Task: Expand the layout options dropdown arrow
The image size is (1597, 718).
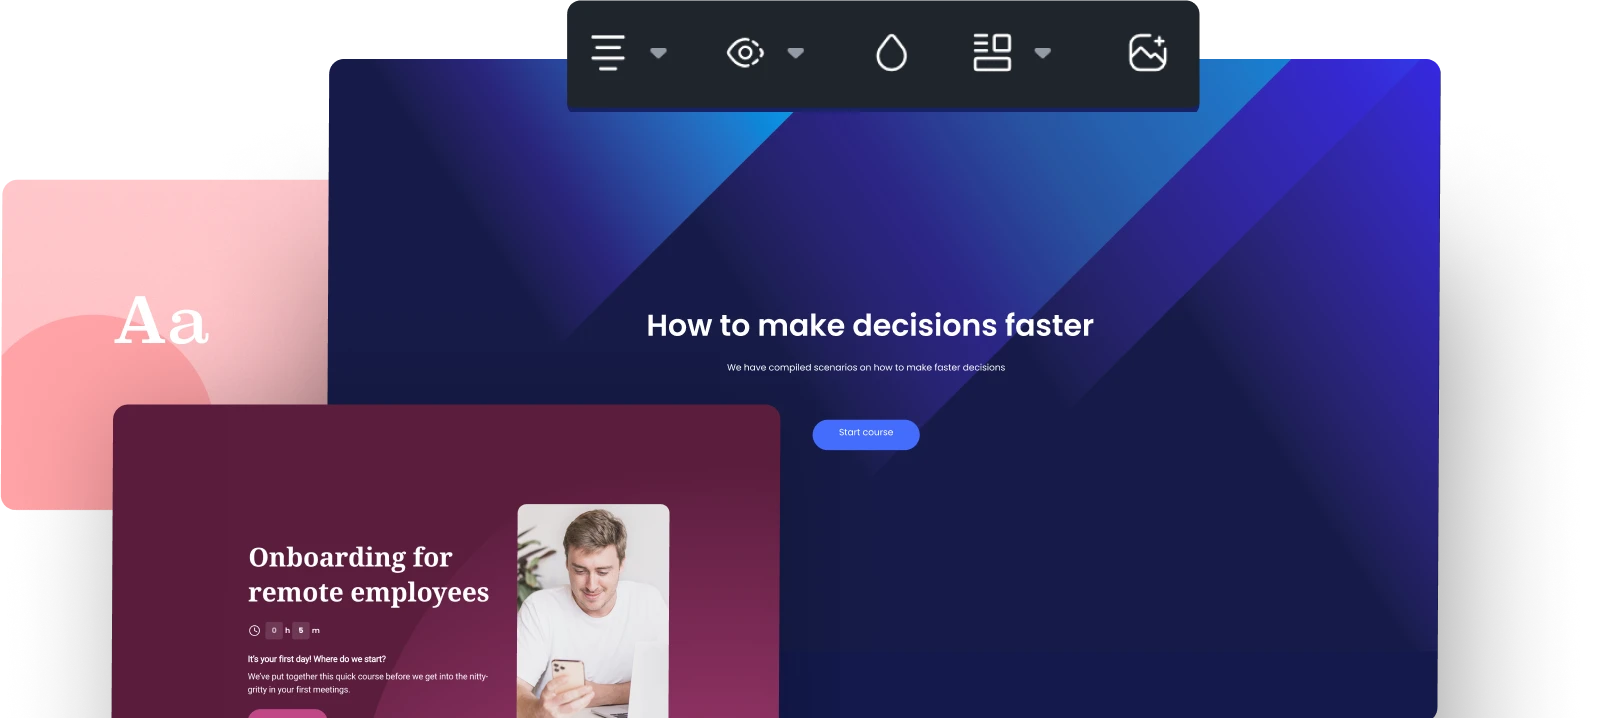Action: coord(1043,53)
